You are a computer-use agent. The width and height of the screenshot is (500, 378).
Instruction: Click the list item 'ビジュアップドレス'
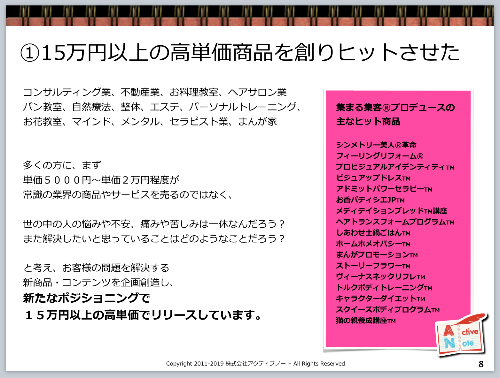373,178
